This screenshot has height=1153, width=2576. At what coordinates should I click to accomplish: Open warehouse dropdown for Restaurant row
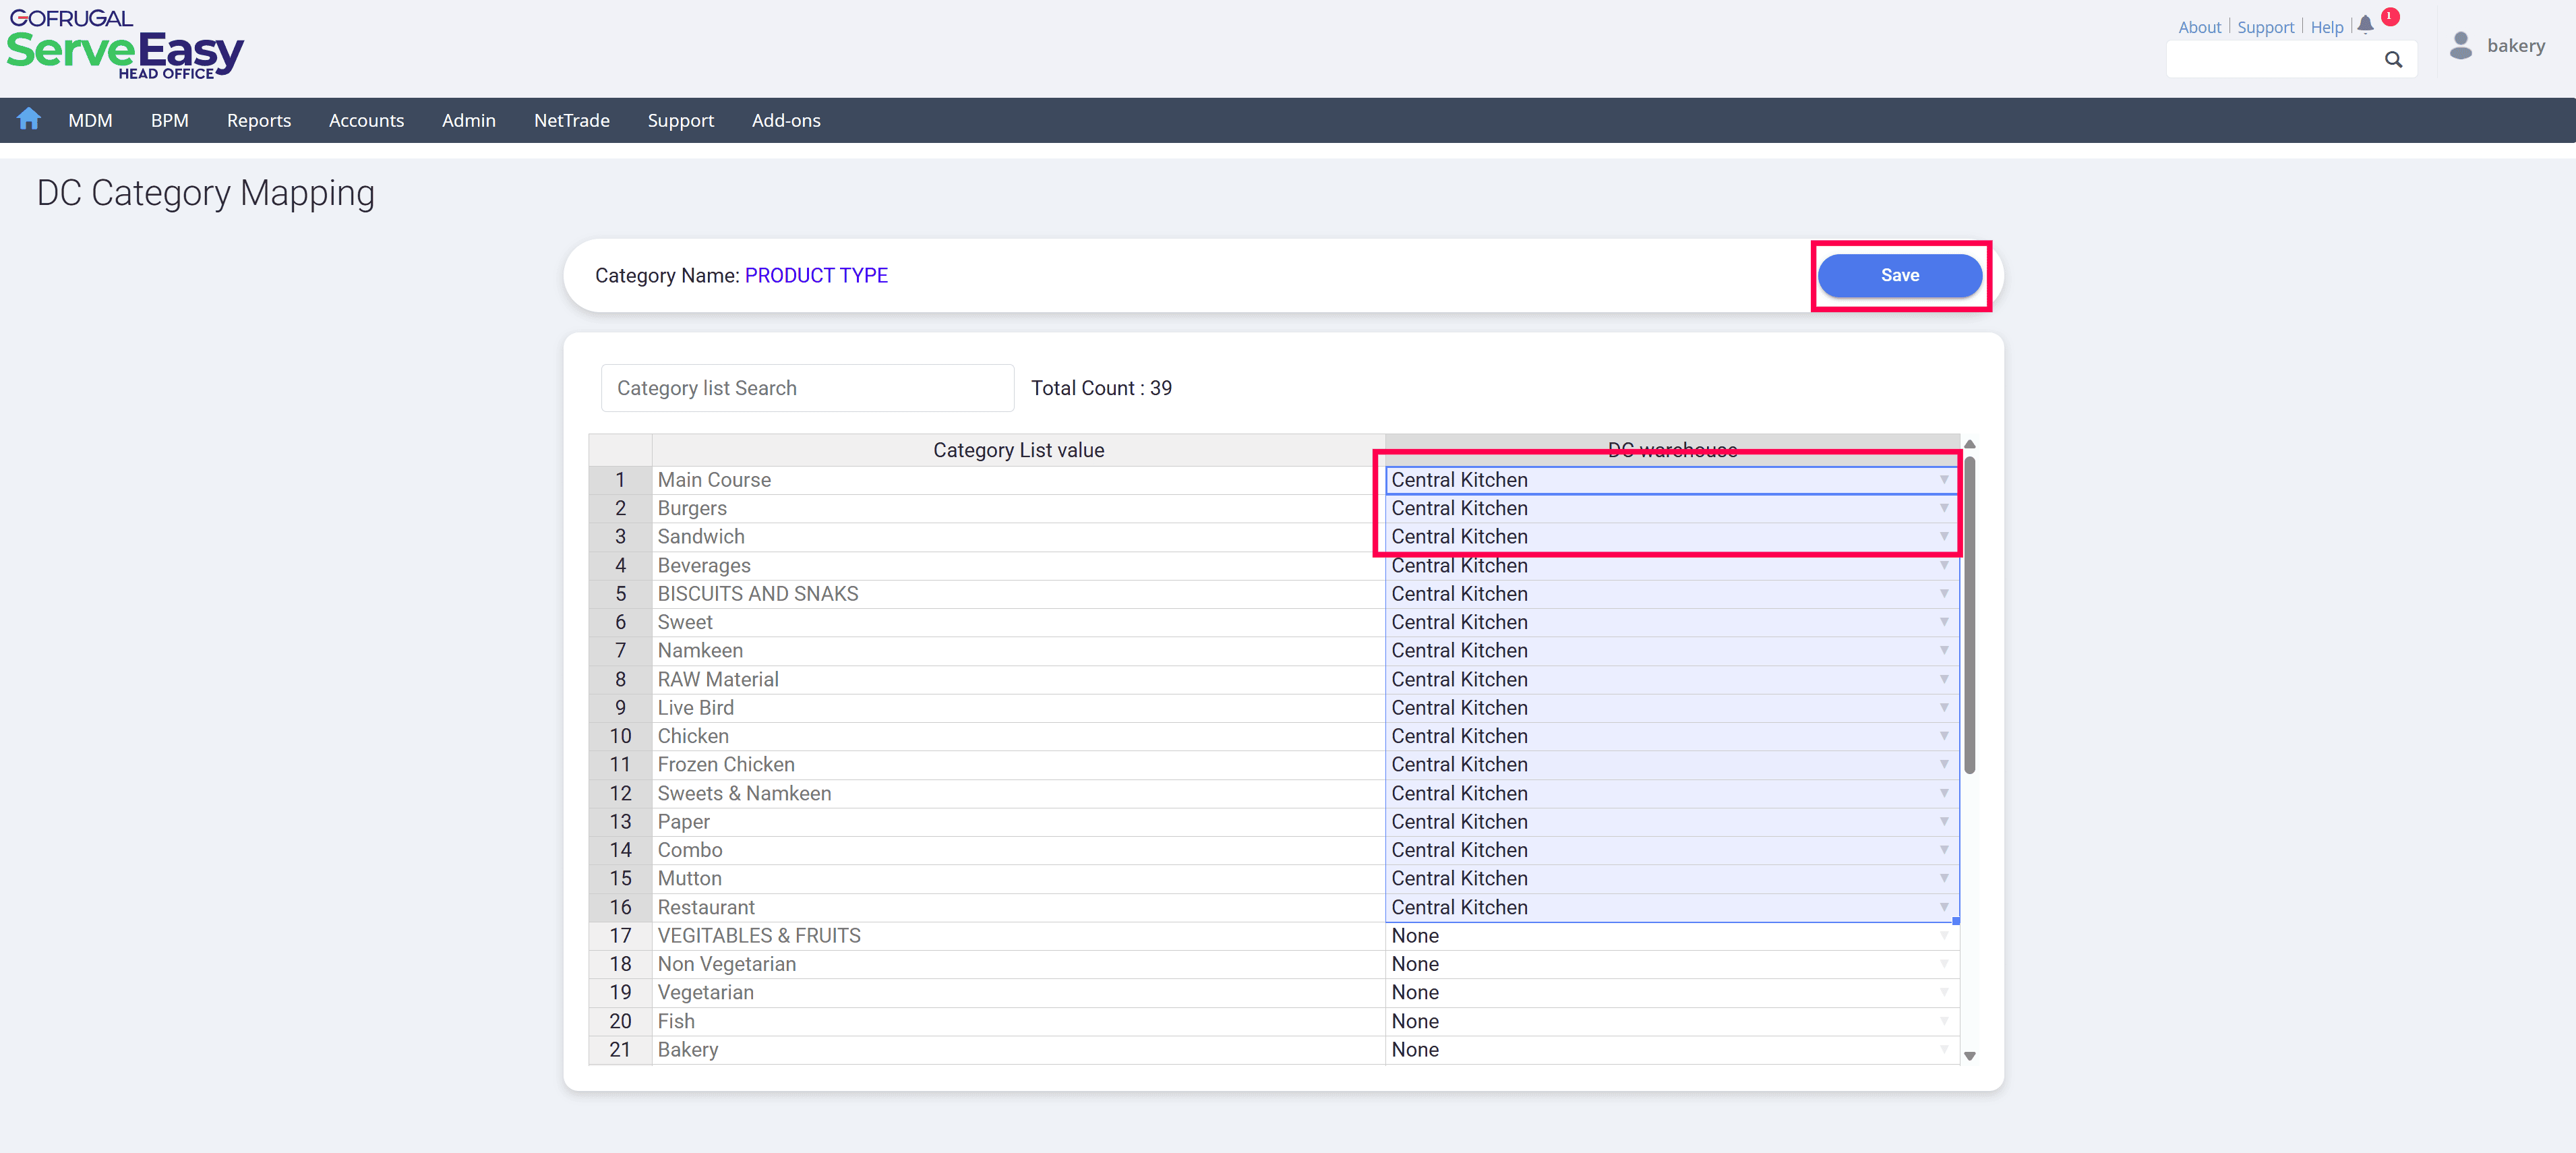click(1943, 908)
